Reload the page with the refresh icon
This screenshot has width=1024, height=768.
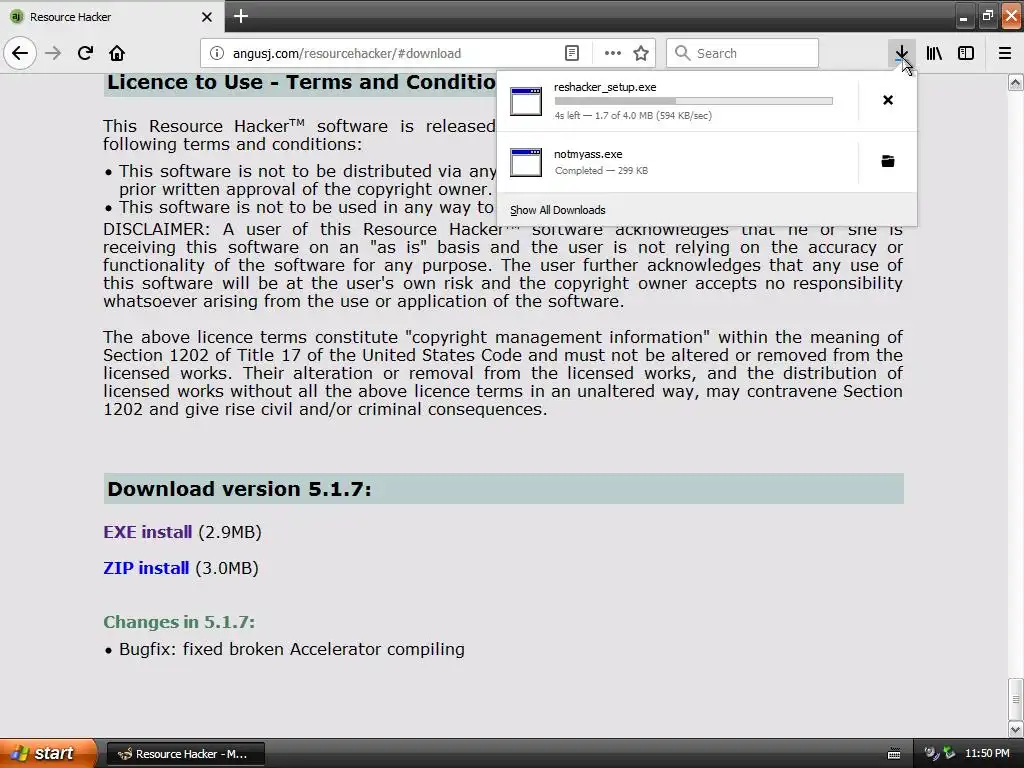coord(85,53)
